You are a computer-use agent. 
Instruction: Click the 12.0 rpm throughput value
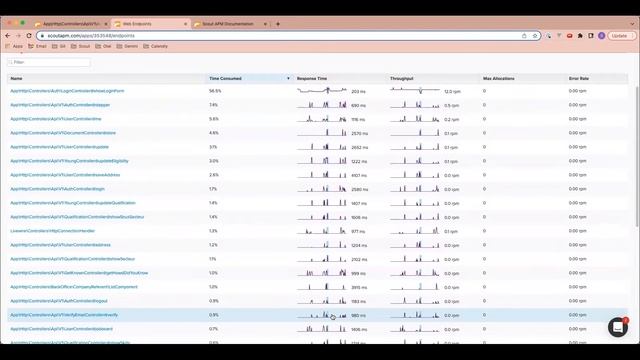click(x=452, y=92)
